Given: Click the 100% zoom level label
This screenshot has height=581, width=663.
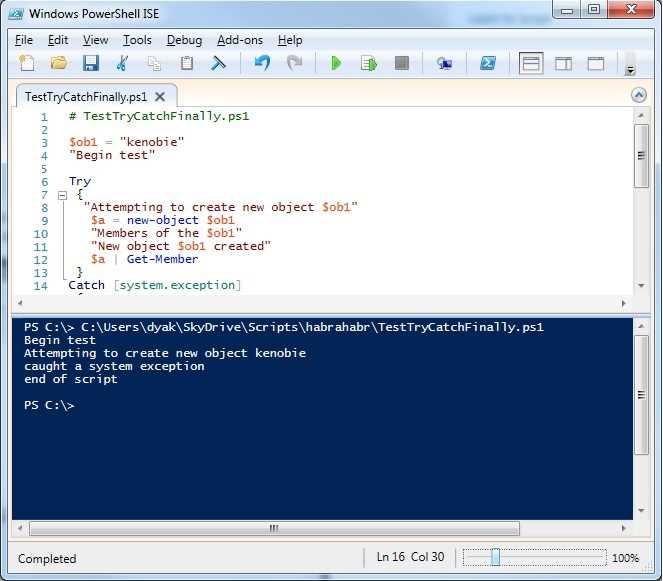Looking at the screenshot, I should (x=625, y=558).
